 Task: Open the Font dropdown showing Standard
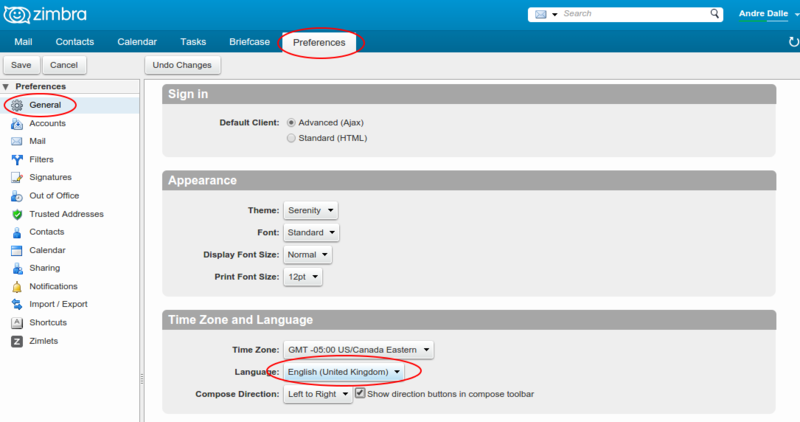click(x=311, y=232)
